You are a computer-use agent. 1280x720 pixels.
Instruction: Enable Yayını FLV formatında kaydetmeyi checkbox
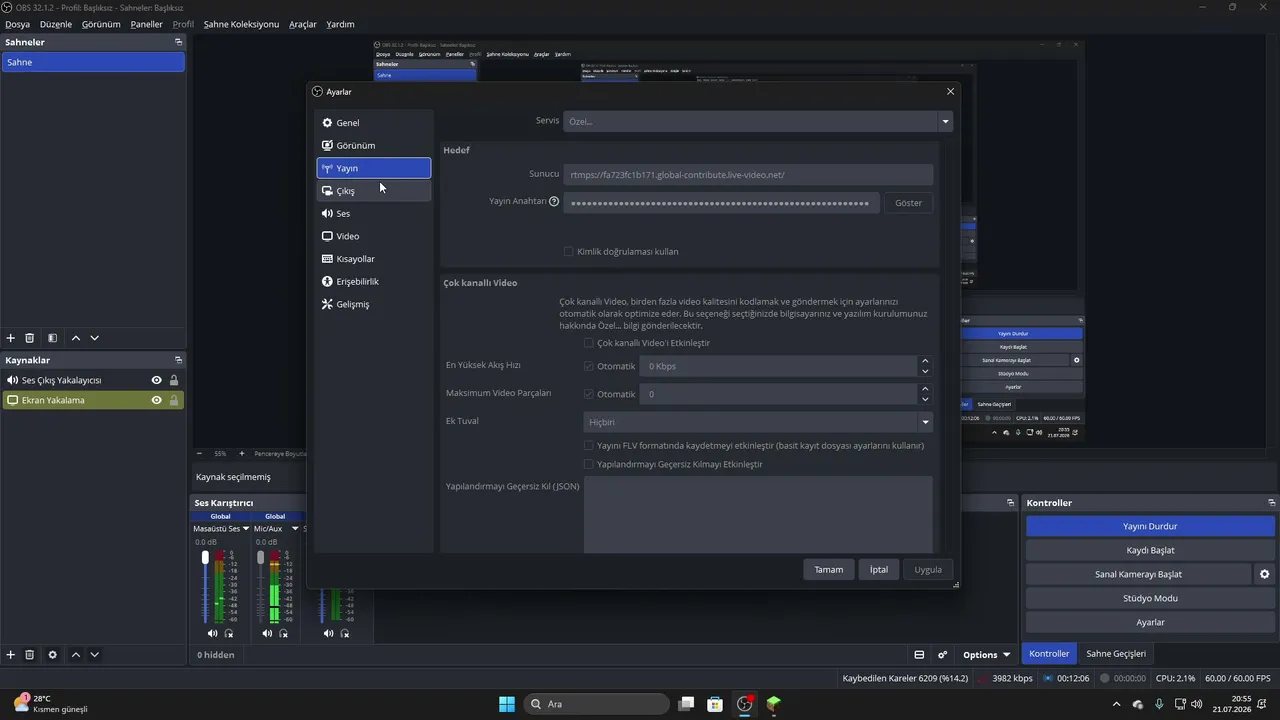coord(588,445)
